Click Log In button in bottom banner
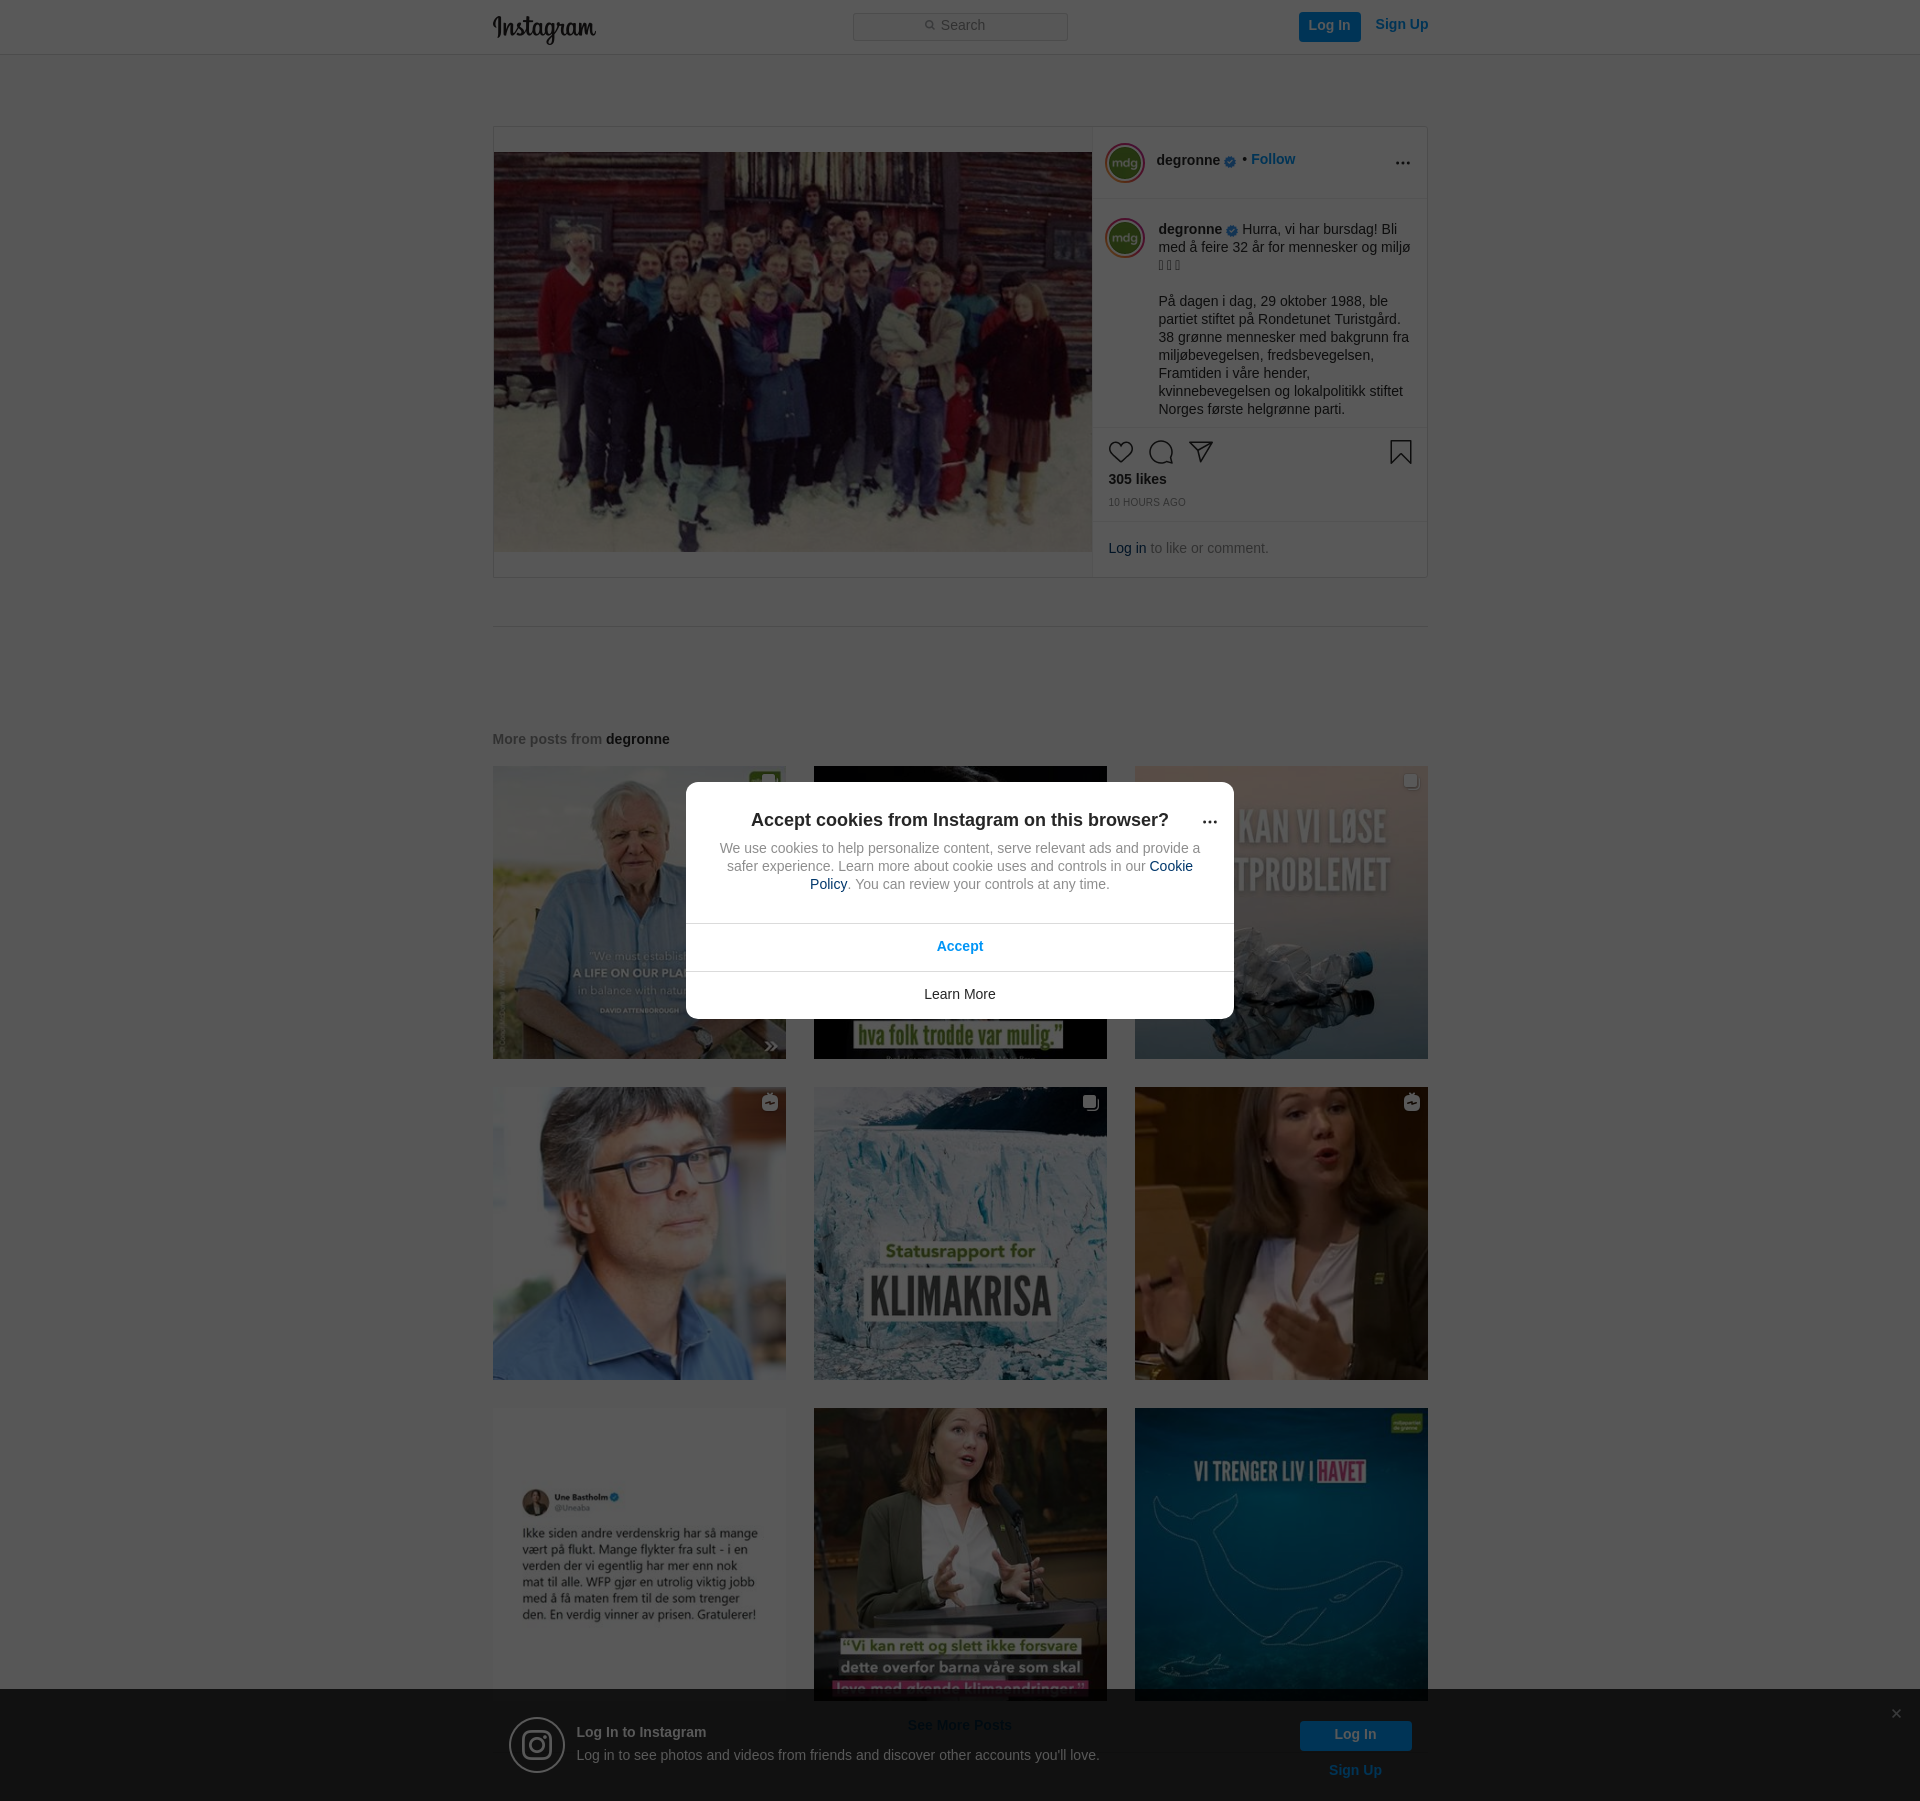This screenshot has width=1920, height=1801. tap(1356, 1736)
